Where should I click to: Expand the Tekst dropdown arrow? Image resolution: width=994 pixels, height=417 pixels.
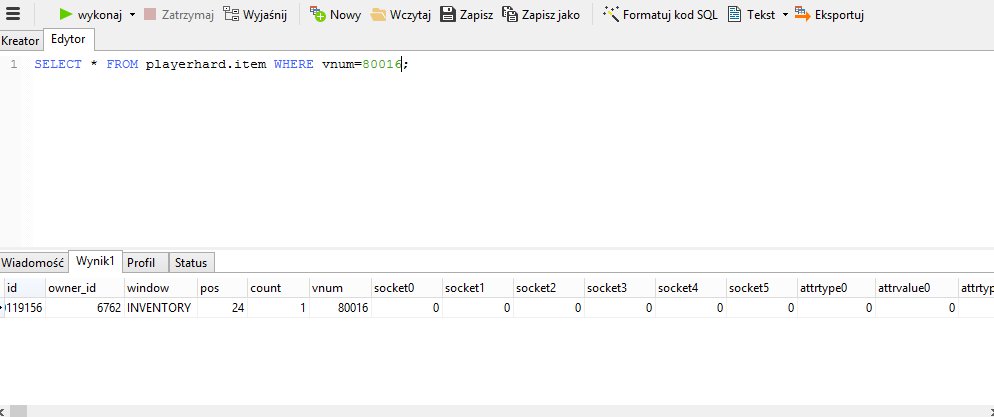[x=785, y=15]
